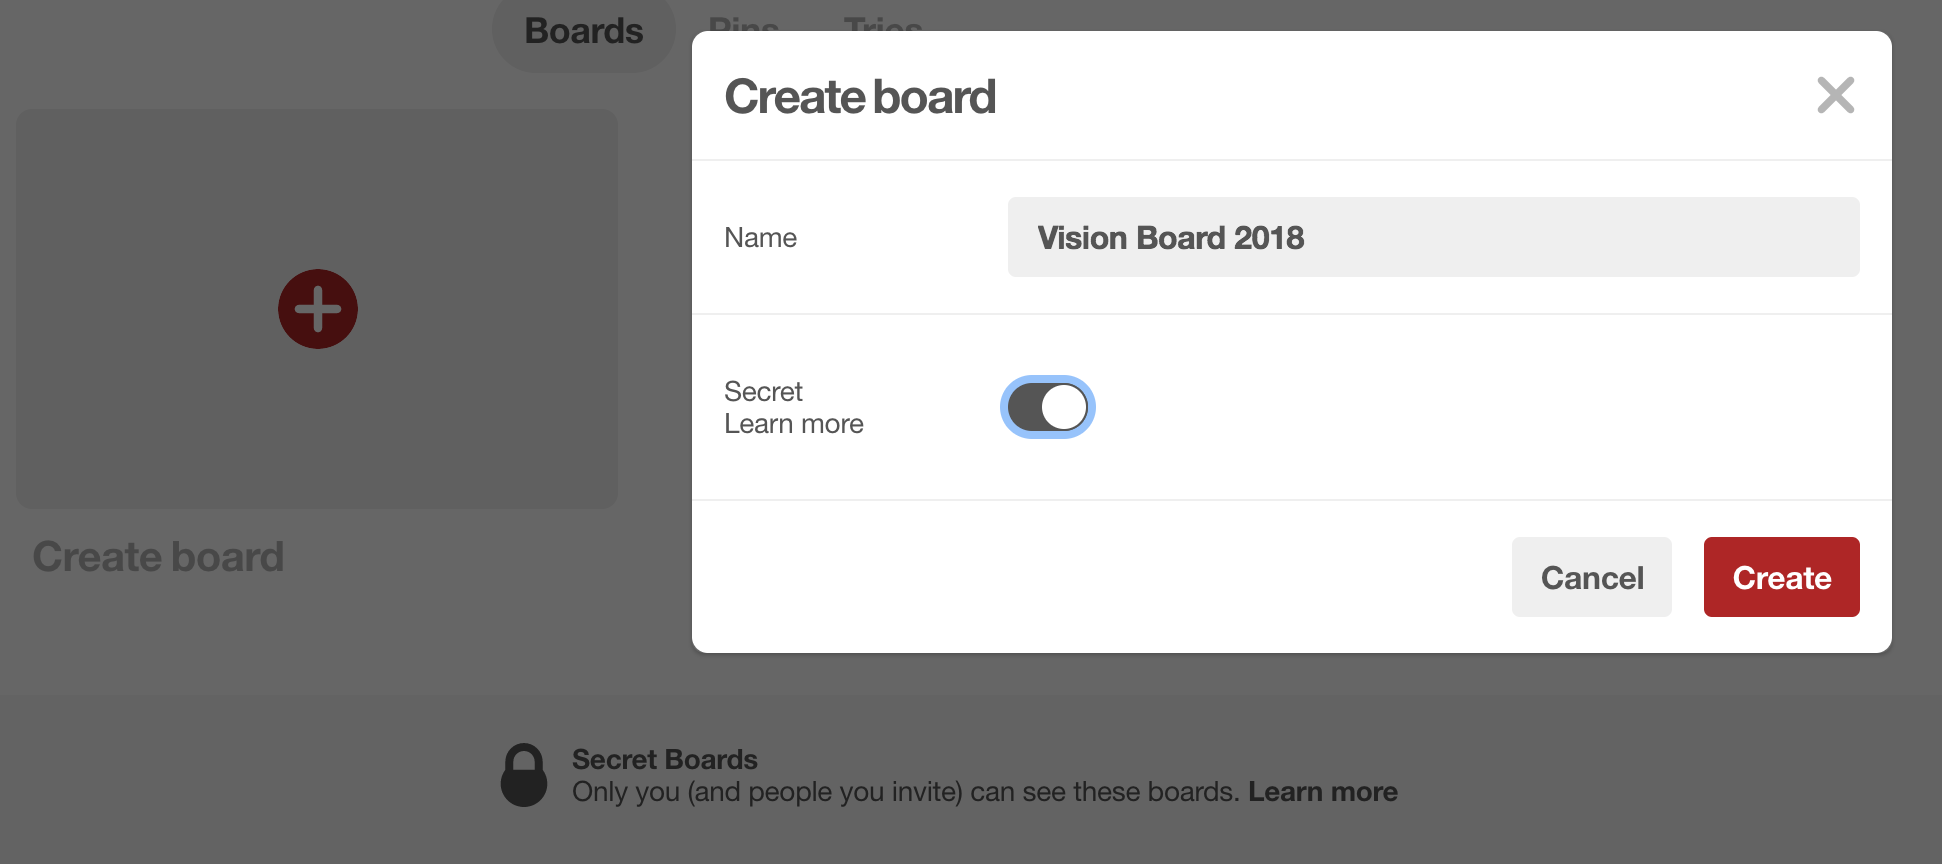This screenshot has height=864, width=1942.
Task: Place cursor in Vision Board 2018 text
Action: pyautogui.click(x=1170, y=238)
